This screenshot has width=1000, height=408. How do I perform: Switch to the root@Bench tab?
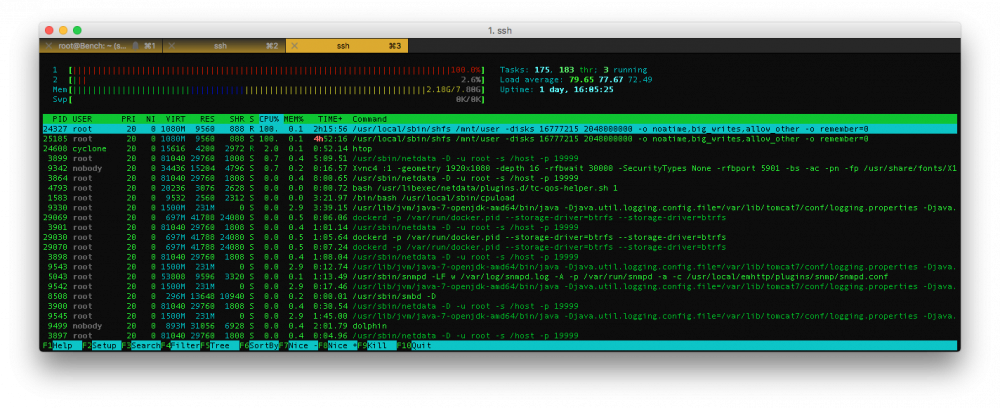(x=101, y=46)
